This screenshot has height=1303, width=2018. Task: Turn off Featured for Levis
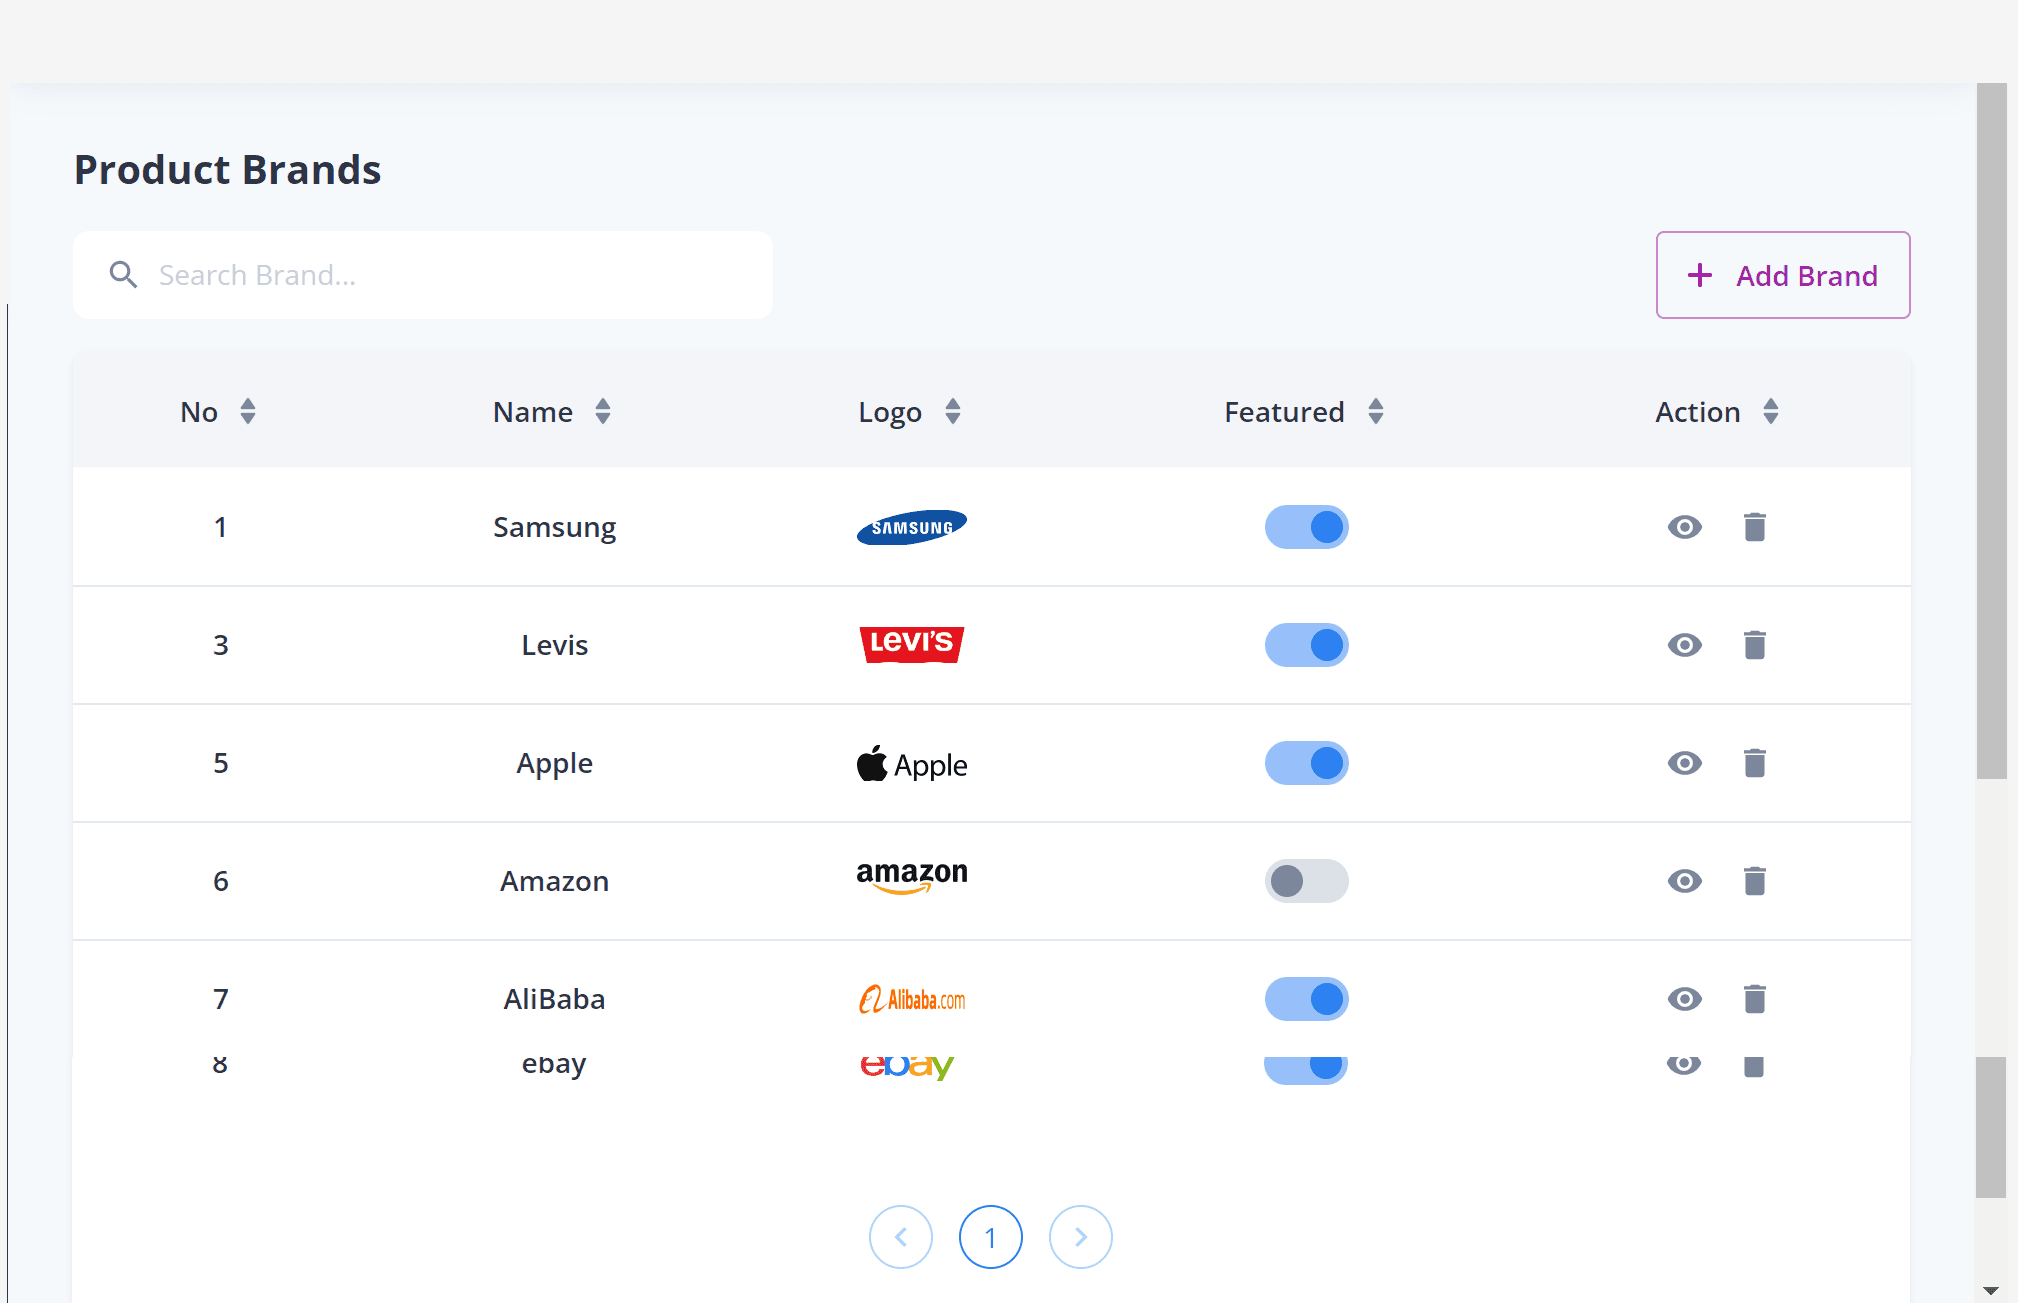[1307, 645]
